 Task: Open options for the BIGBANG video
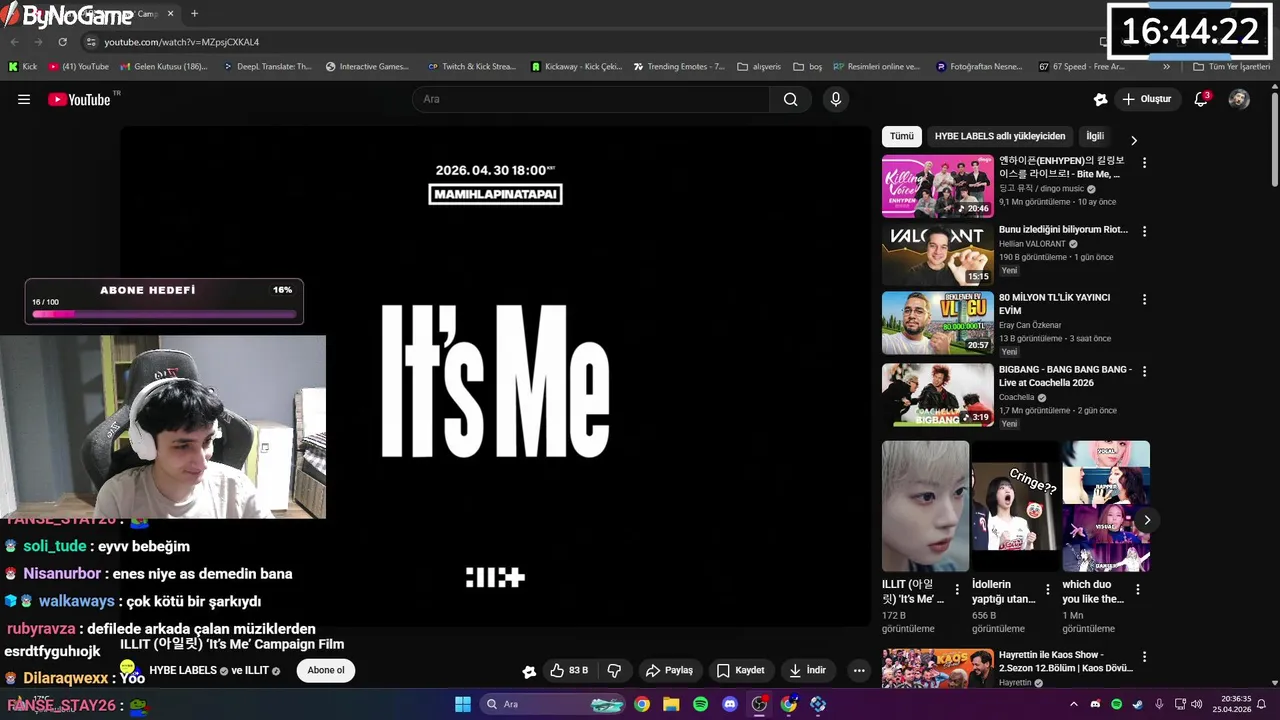(x=1145, y=371)
